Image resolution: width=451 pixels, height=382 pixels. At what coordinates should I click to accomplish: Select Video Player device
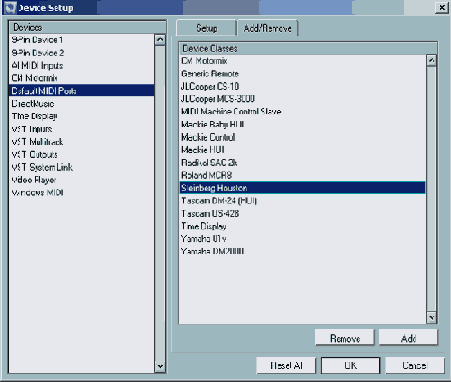click(82, 180)
